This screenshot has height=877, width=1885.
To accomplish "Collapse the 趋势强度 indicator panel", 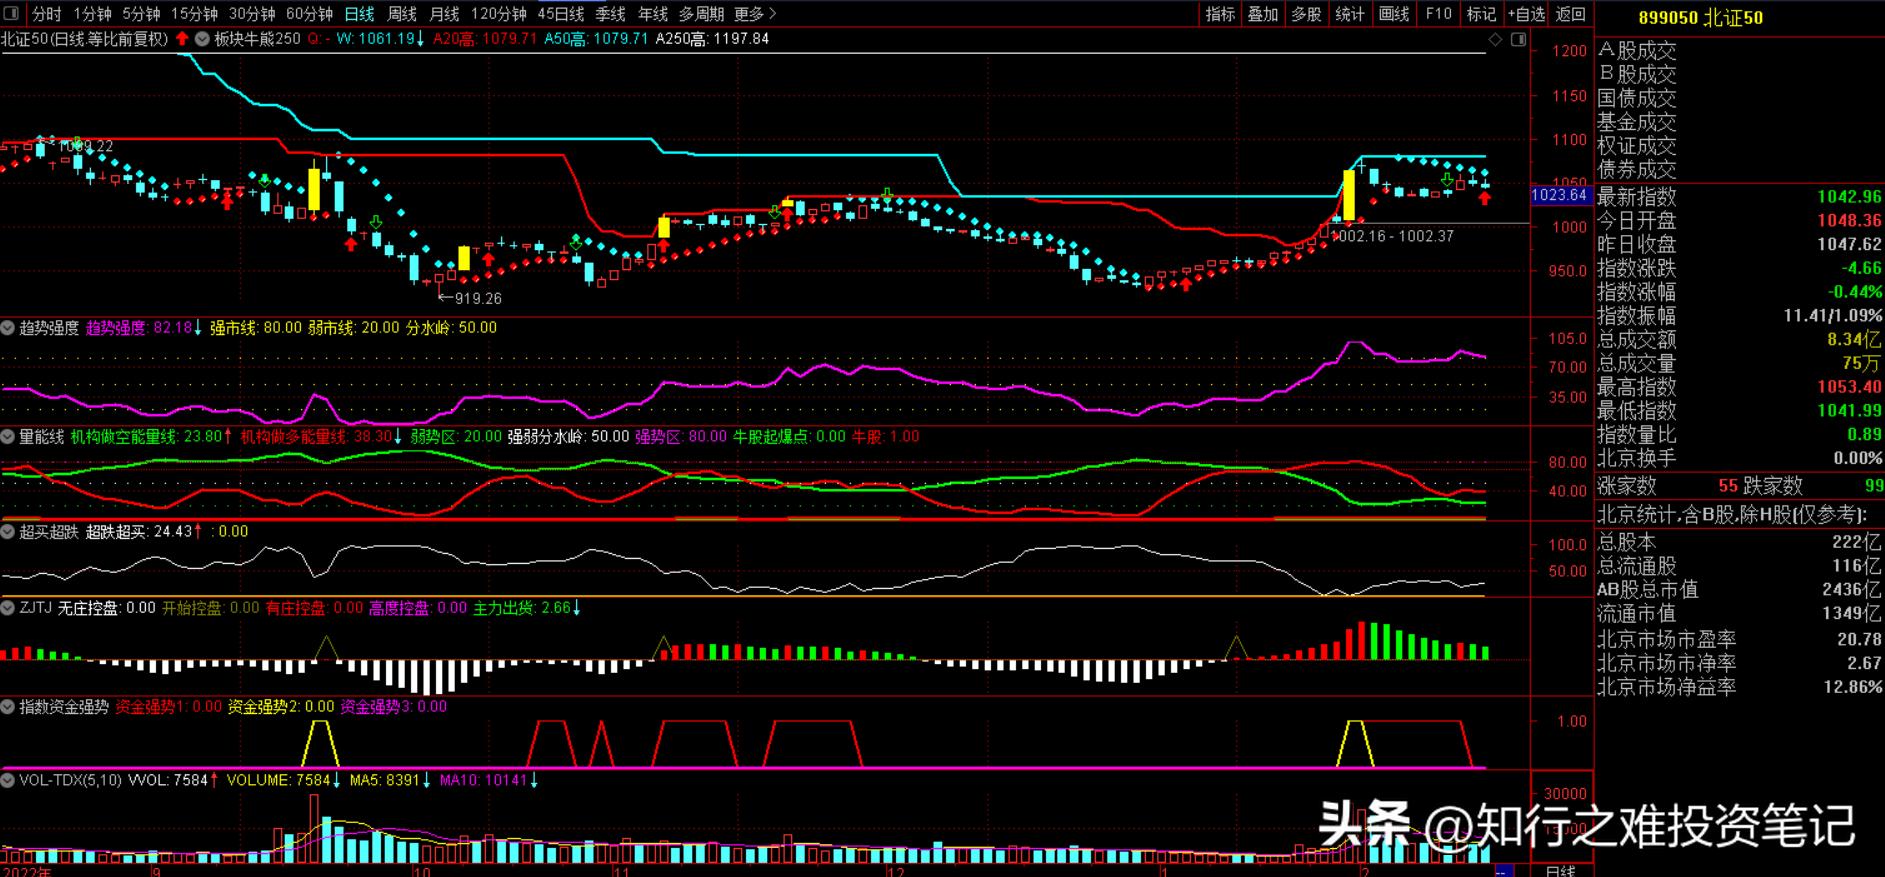I will tap(8, 328).
